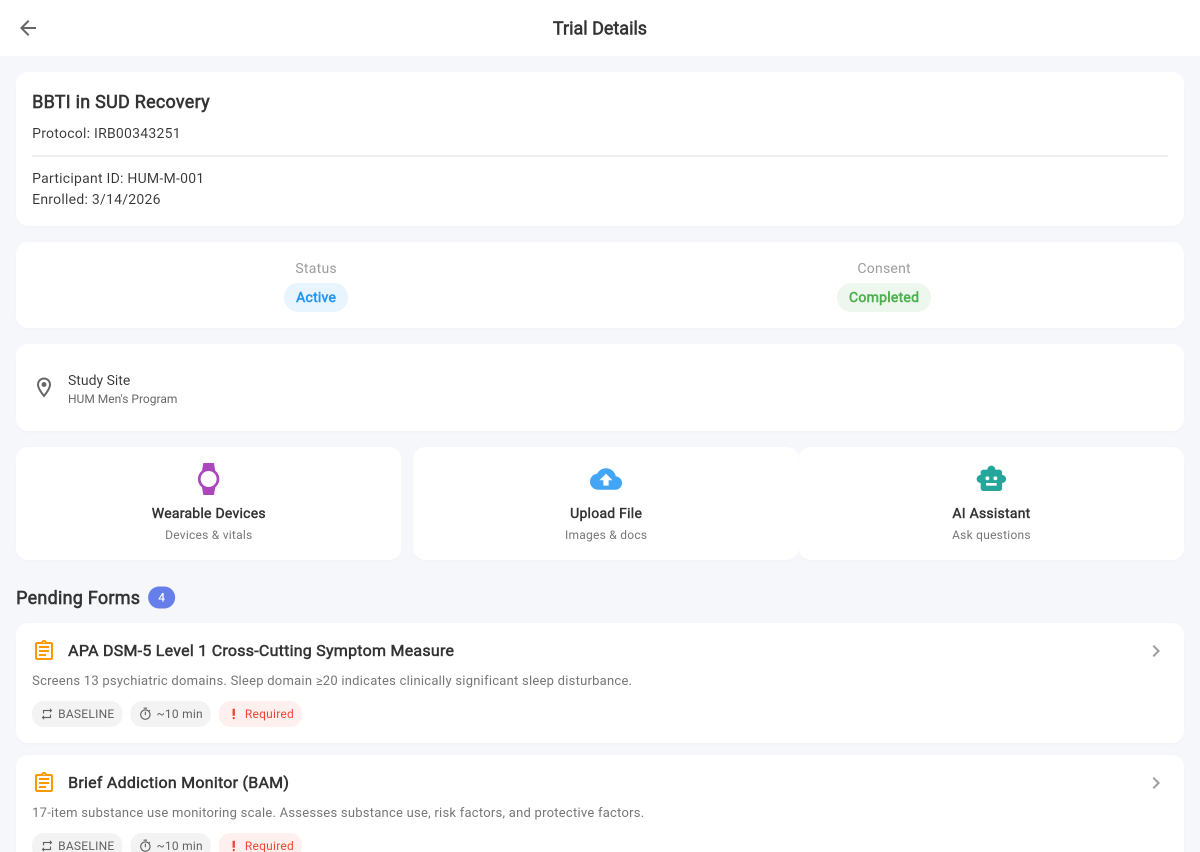Open the Wearable Devices panel icon
Viewport: 1200px width, 852px height.
pos(208,478)
